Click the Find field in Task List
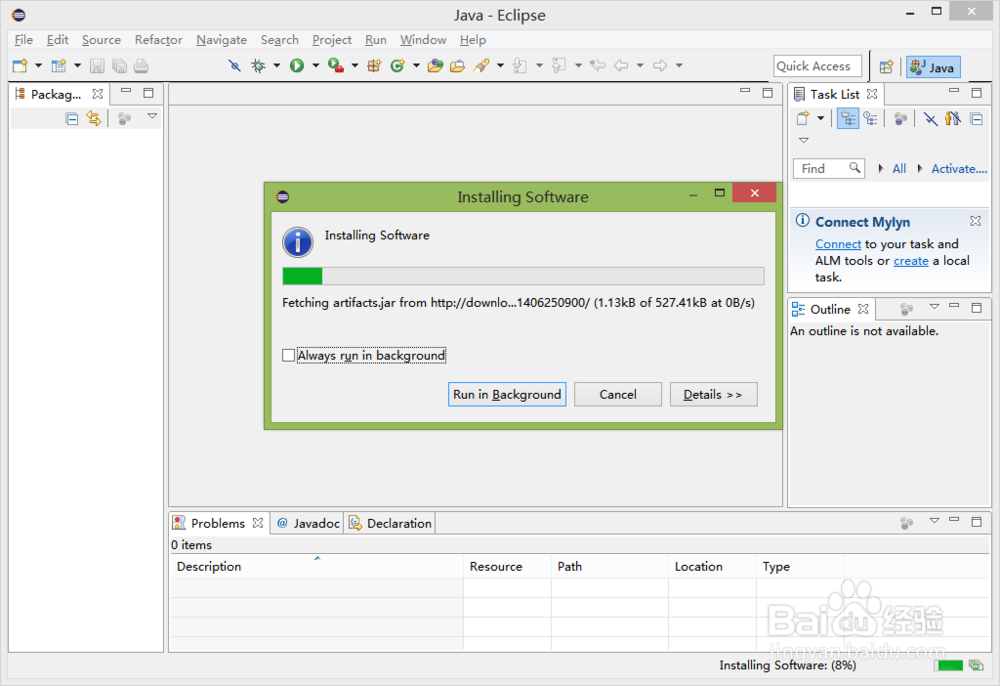This screenshot has height=686, width=1000. (x=828, y=168)
